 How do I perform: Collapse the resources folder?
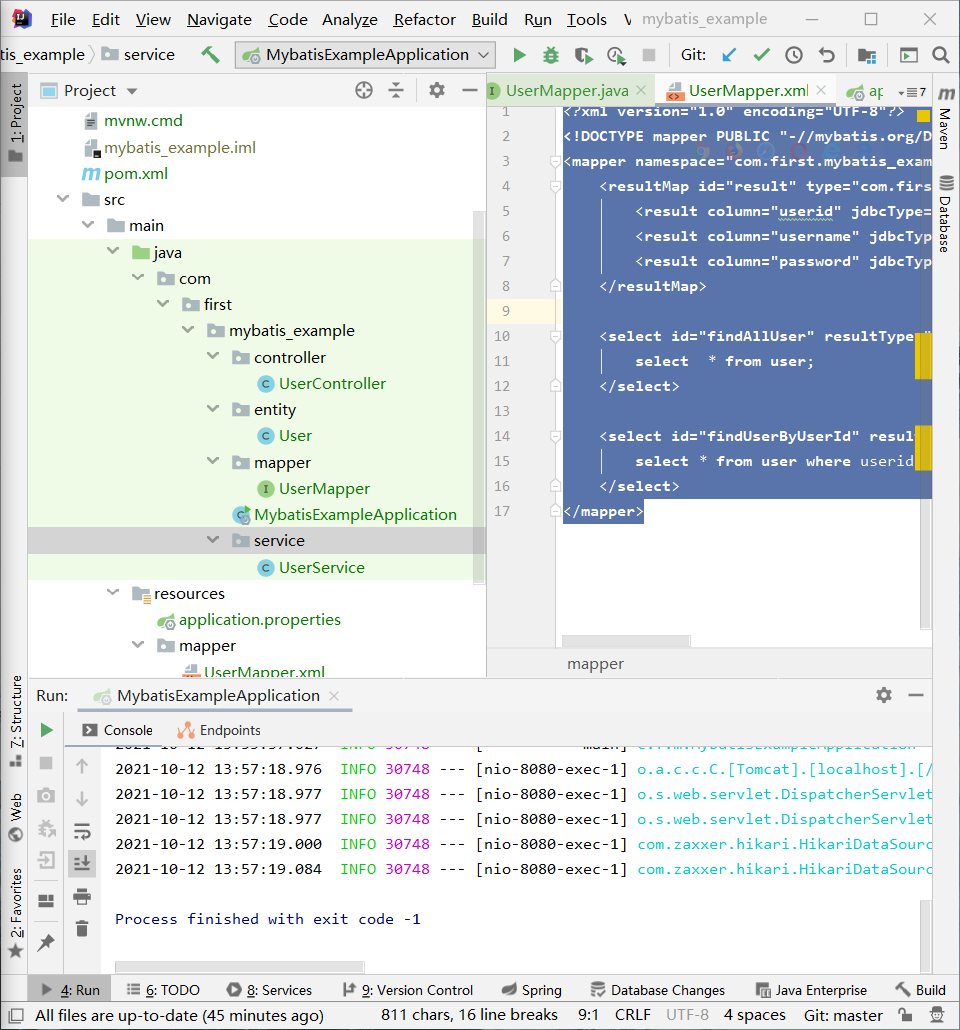(x=113, y=593)
